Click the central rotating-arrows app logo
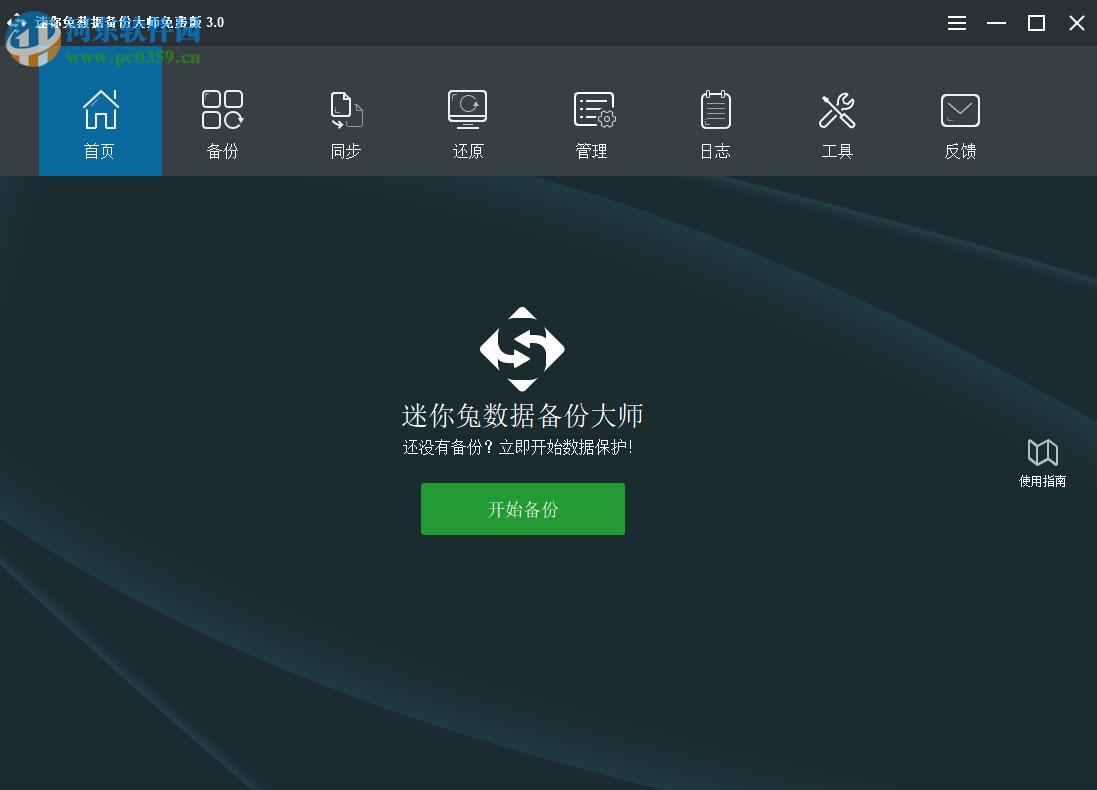This screenshot has height=790, width=1097. 522,350
